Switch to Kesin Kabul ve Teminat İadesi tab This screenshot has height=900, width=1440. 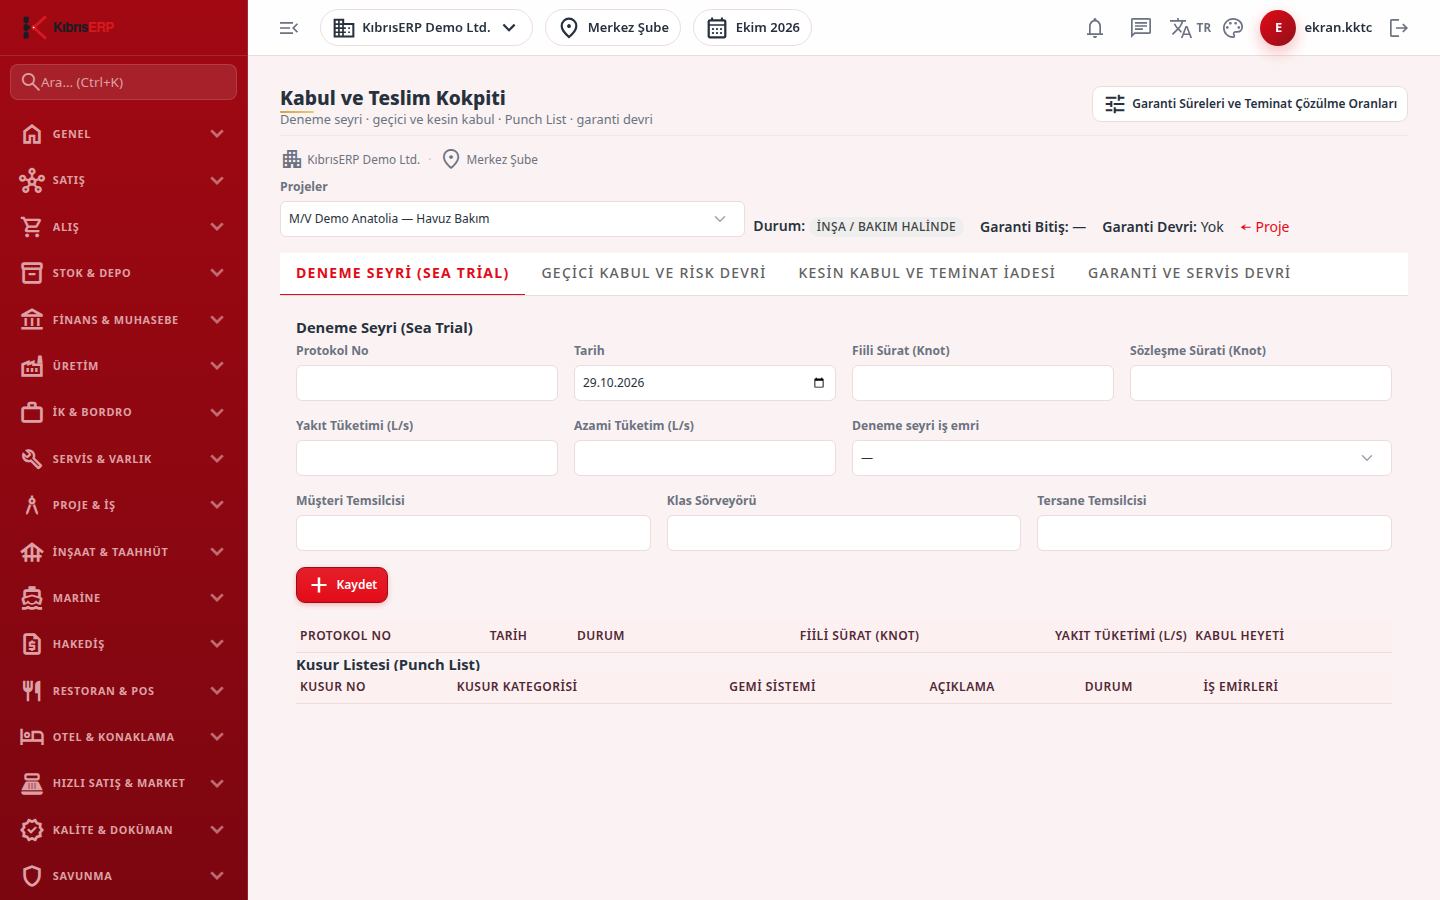[927, 273]
